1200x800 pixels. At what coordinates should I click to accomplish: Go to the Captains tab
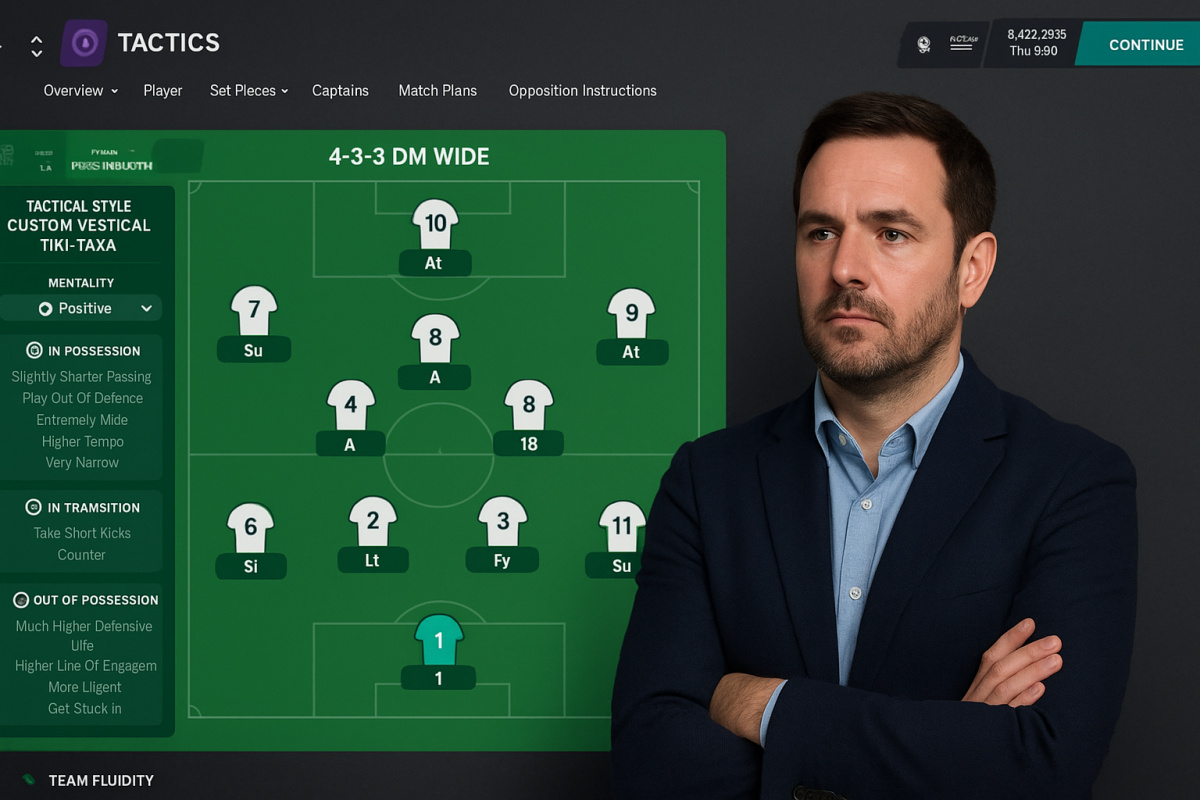(x=340, y=90)
